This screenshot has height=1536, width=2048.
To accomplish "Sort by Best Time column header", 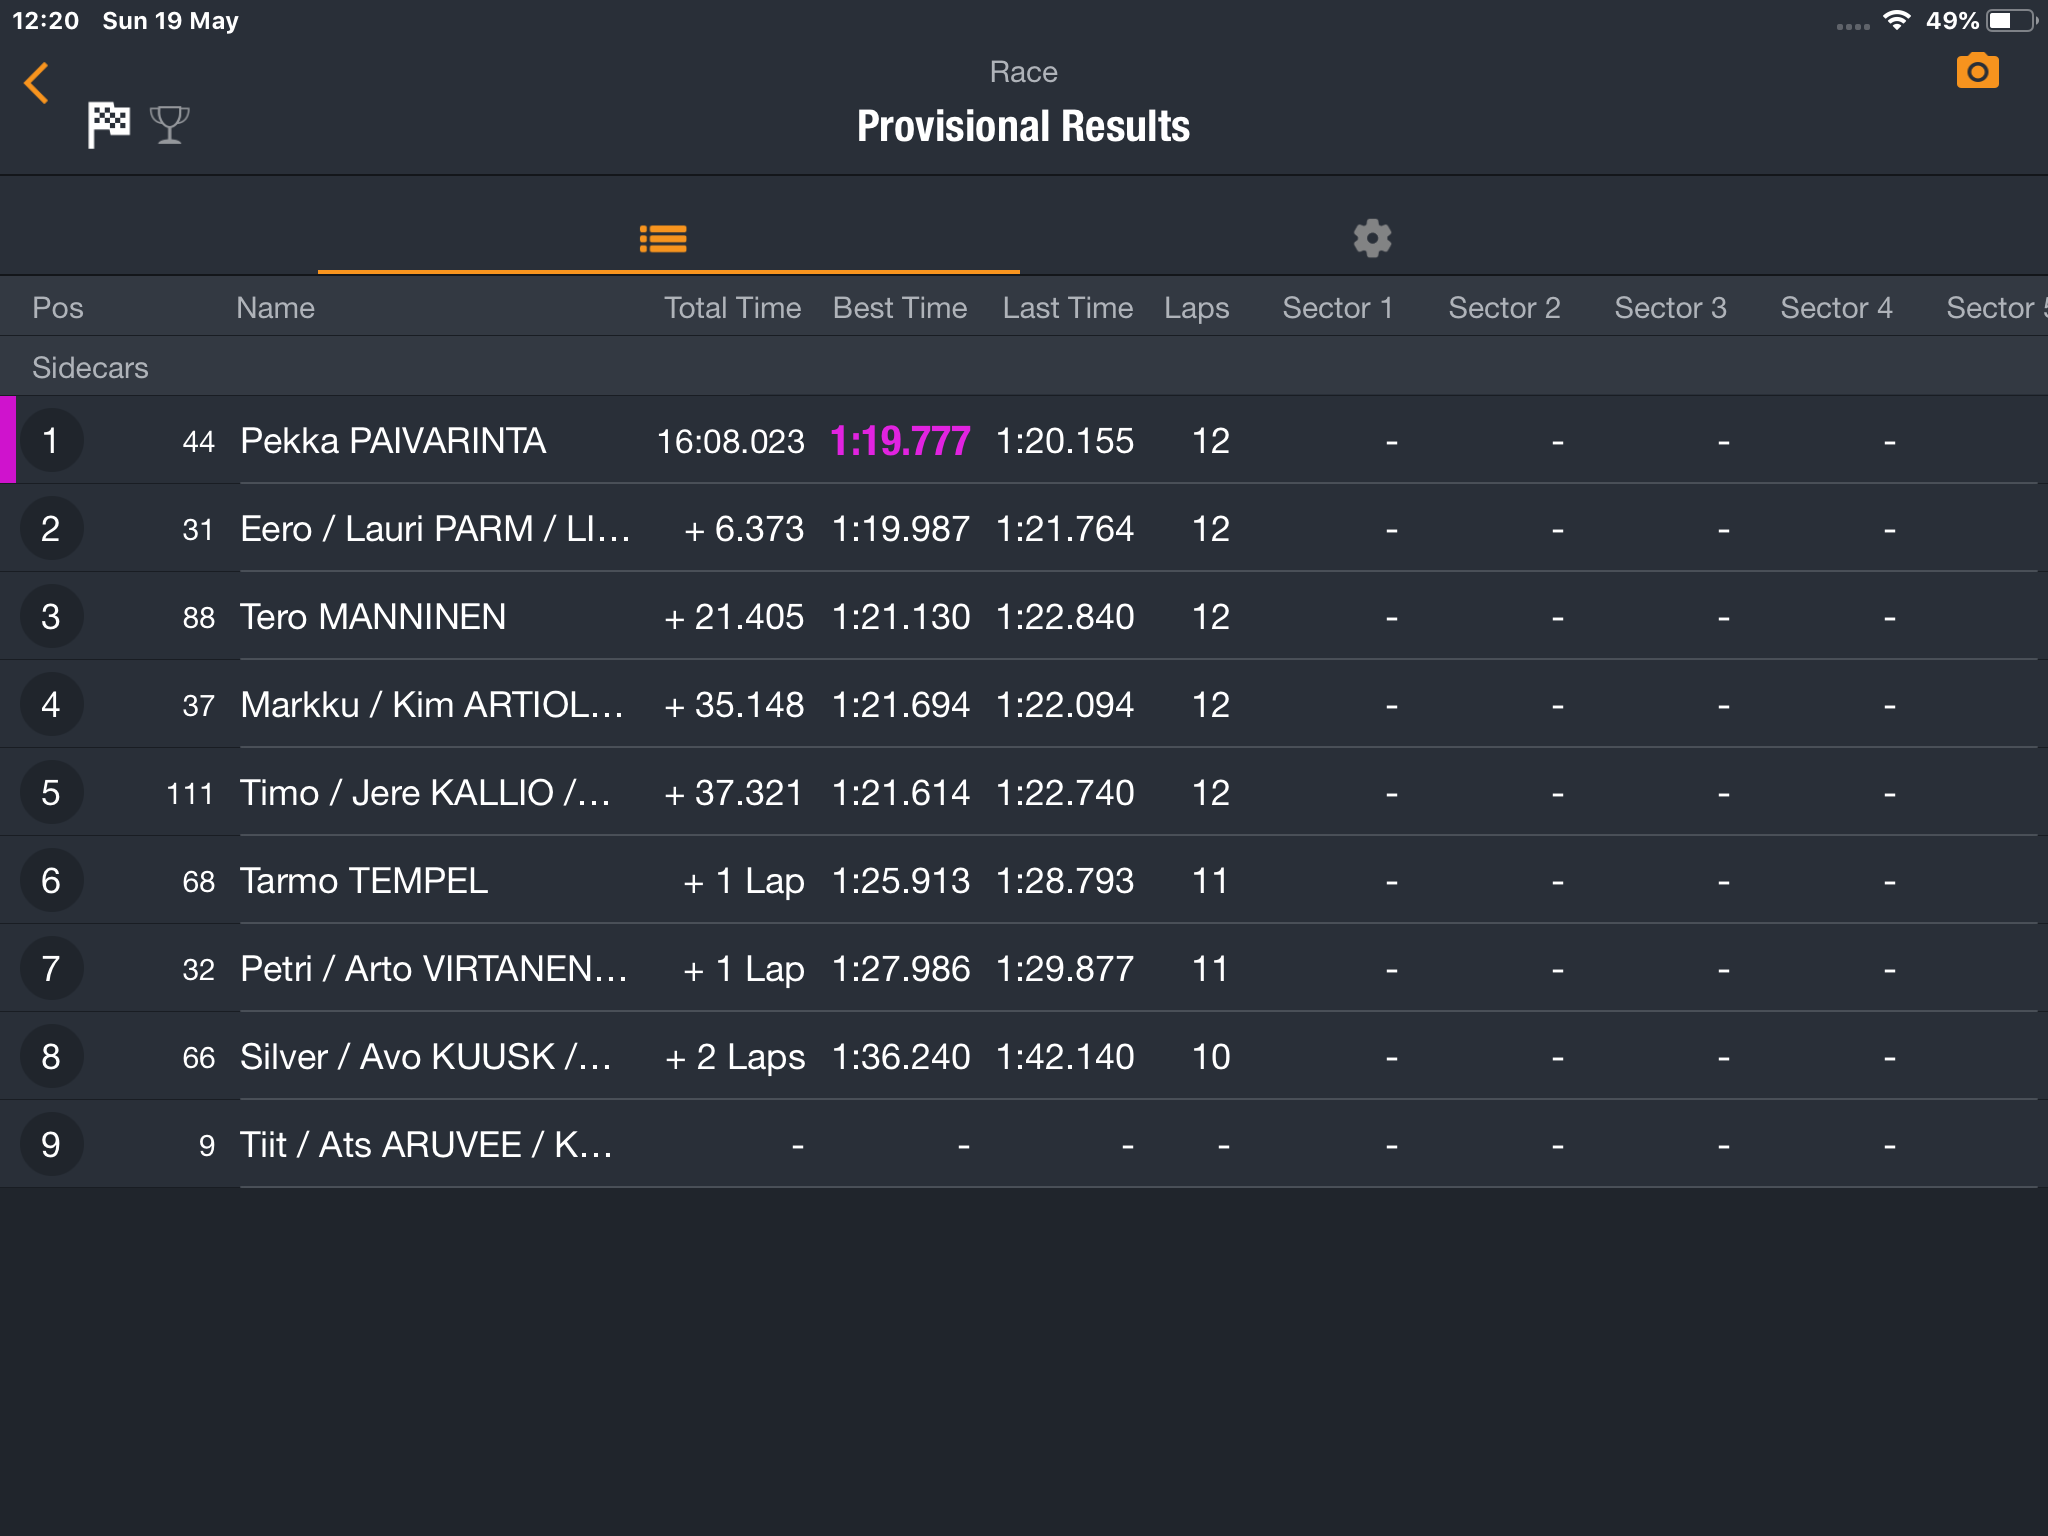I will [900, 307].
